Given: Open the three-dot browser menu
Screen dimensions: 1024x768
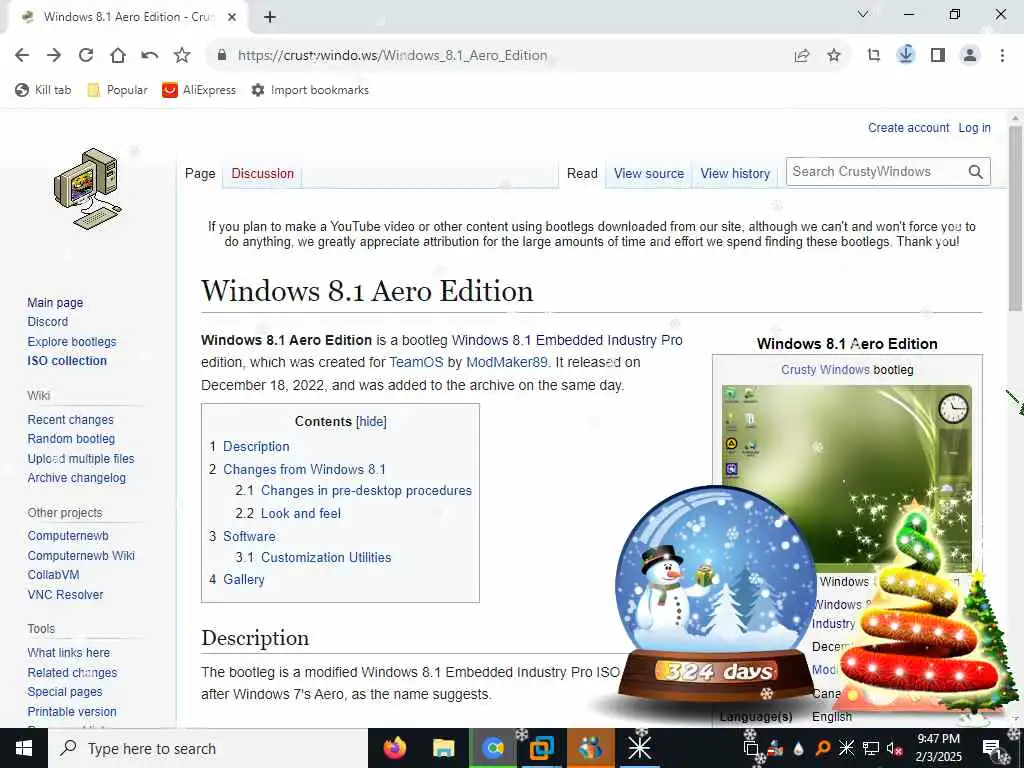Looking at the screenshot, I should point(1002,56).
